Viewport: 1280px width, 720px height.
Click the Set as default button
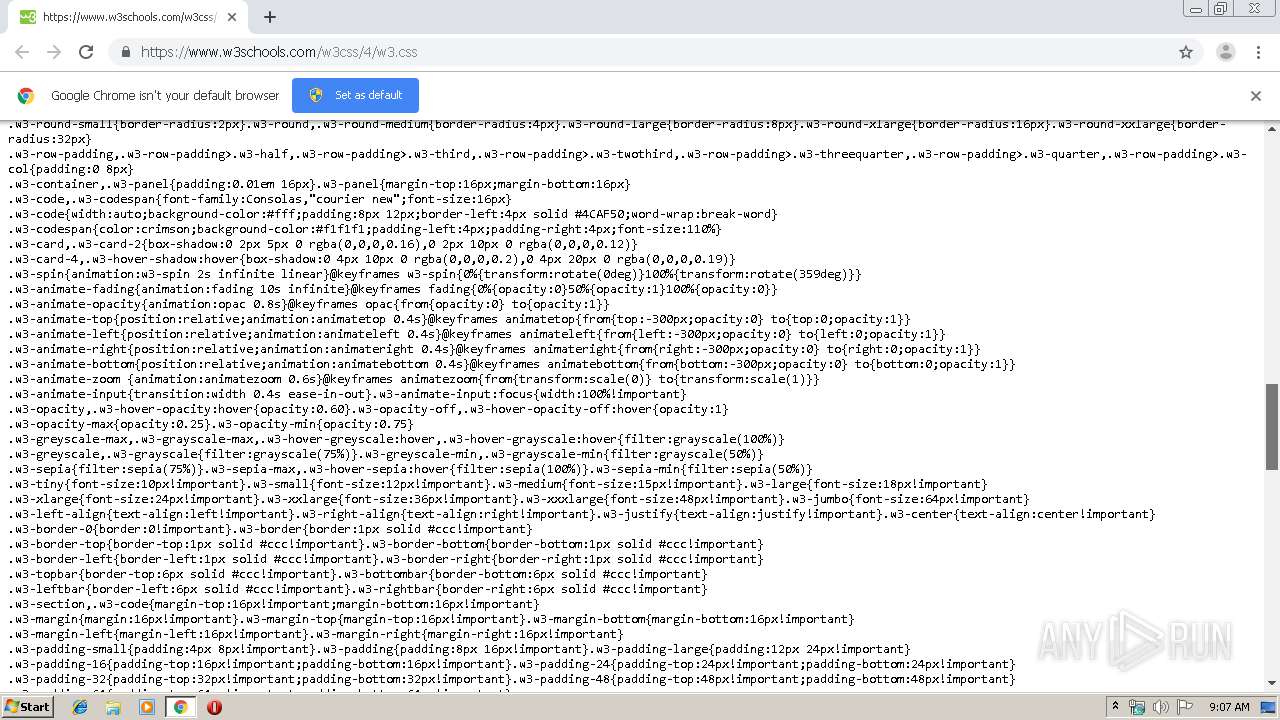(x=355, y=95)
